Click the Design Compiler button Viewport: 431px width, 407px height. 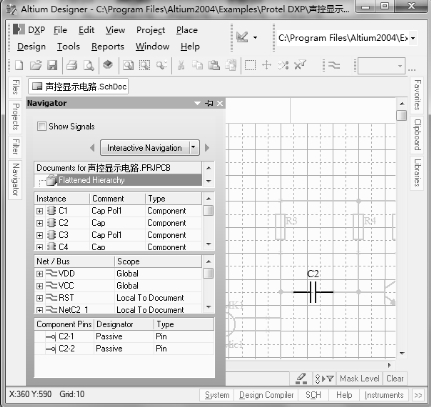coord(266,395)
